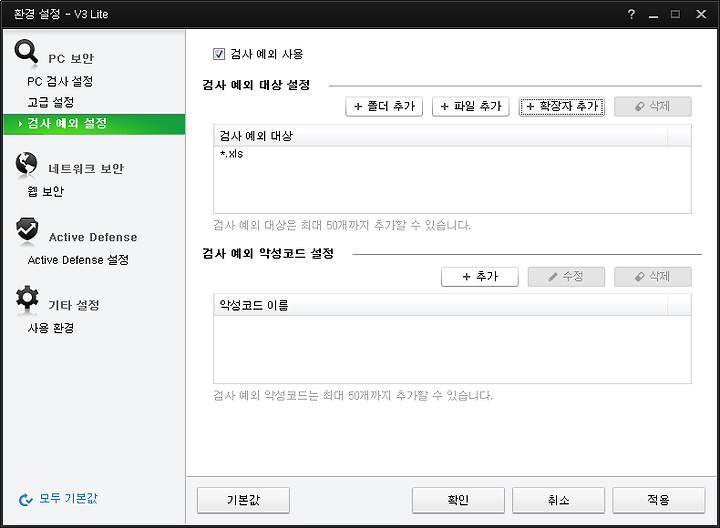Open PC 검사 설정 in sidebar

(x=60, y=82)
